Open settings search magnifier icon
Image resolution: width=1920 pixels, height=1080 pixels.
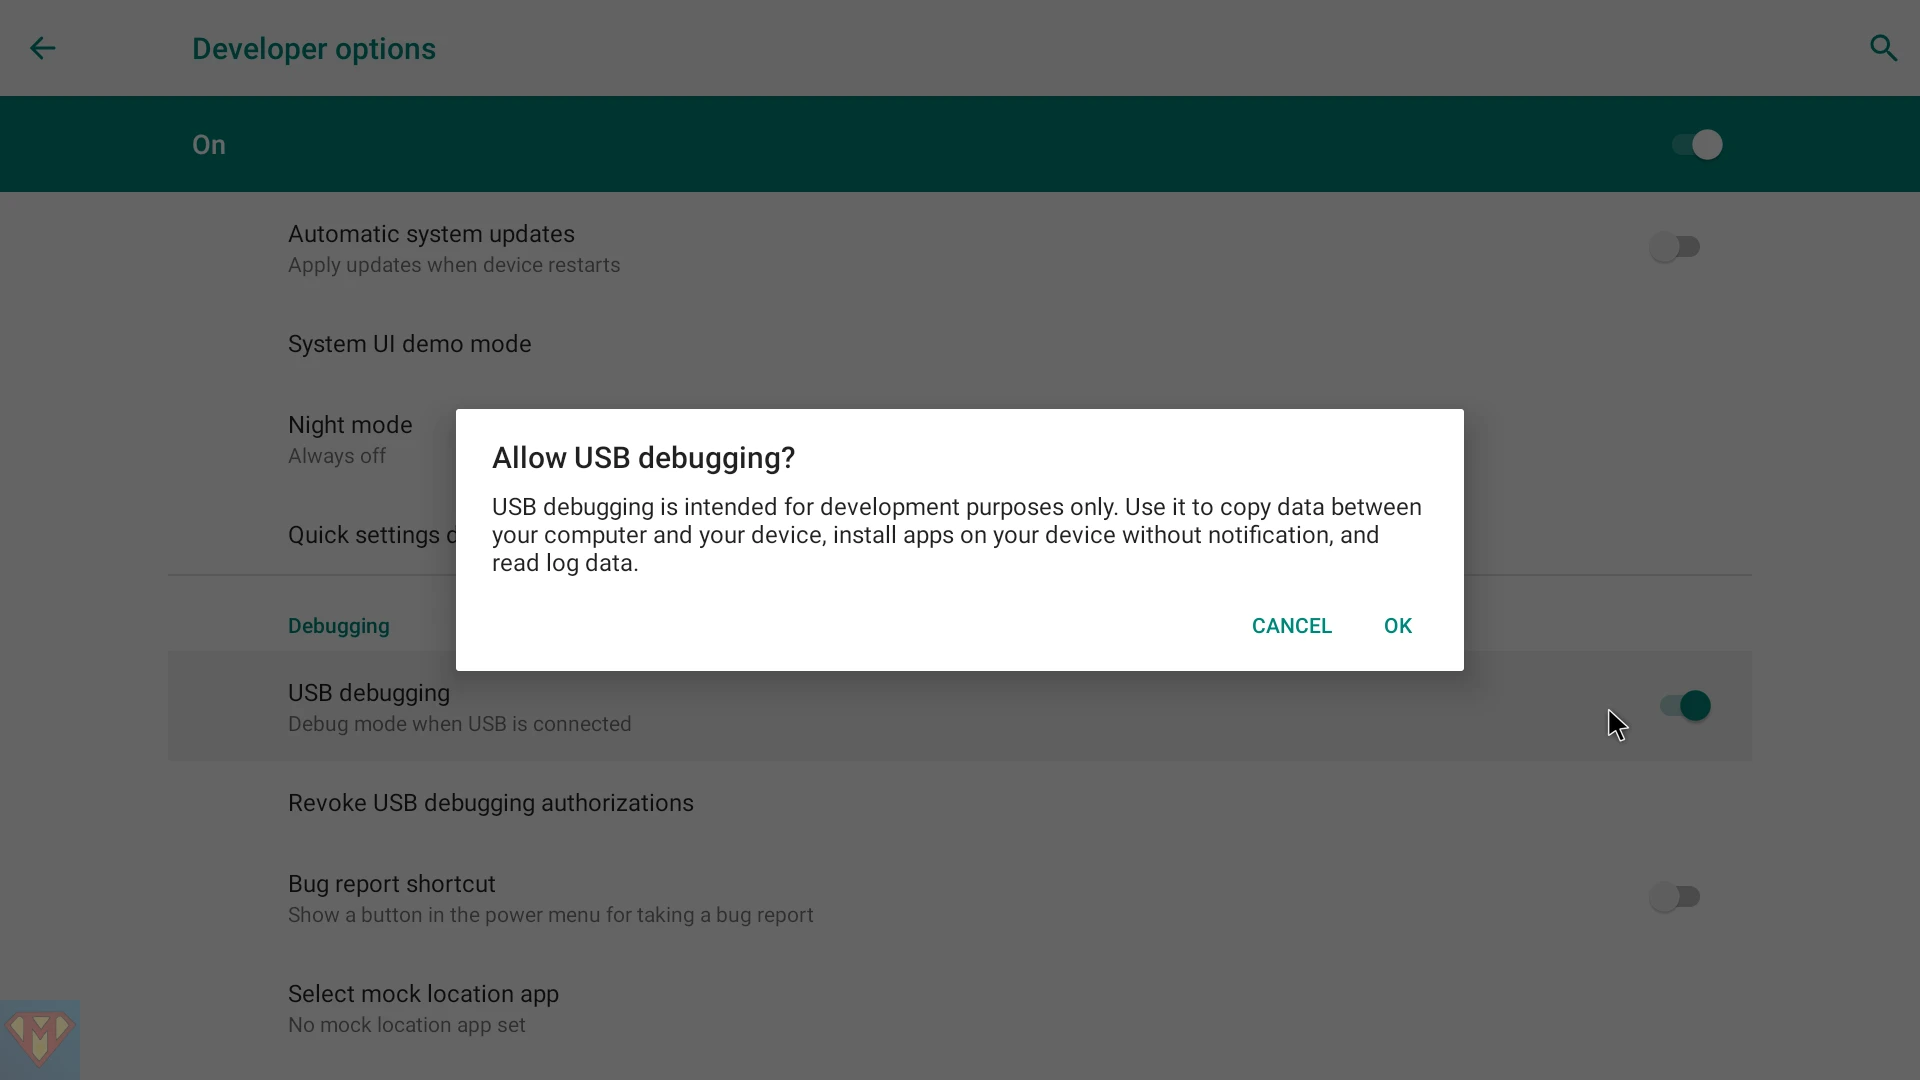coord(1883,48)
